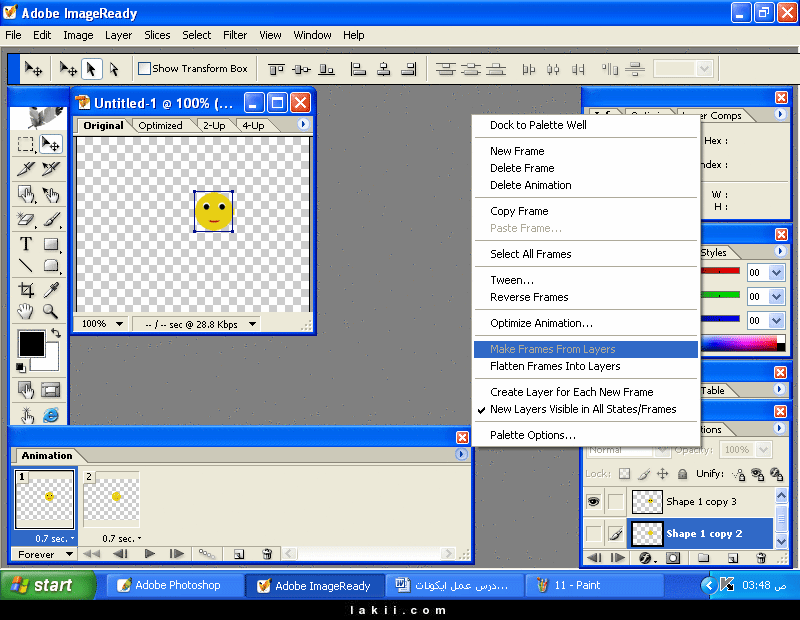Reset to default colors icon

(20, 367)
